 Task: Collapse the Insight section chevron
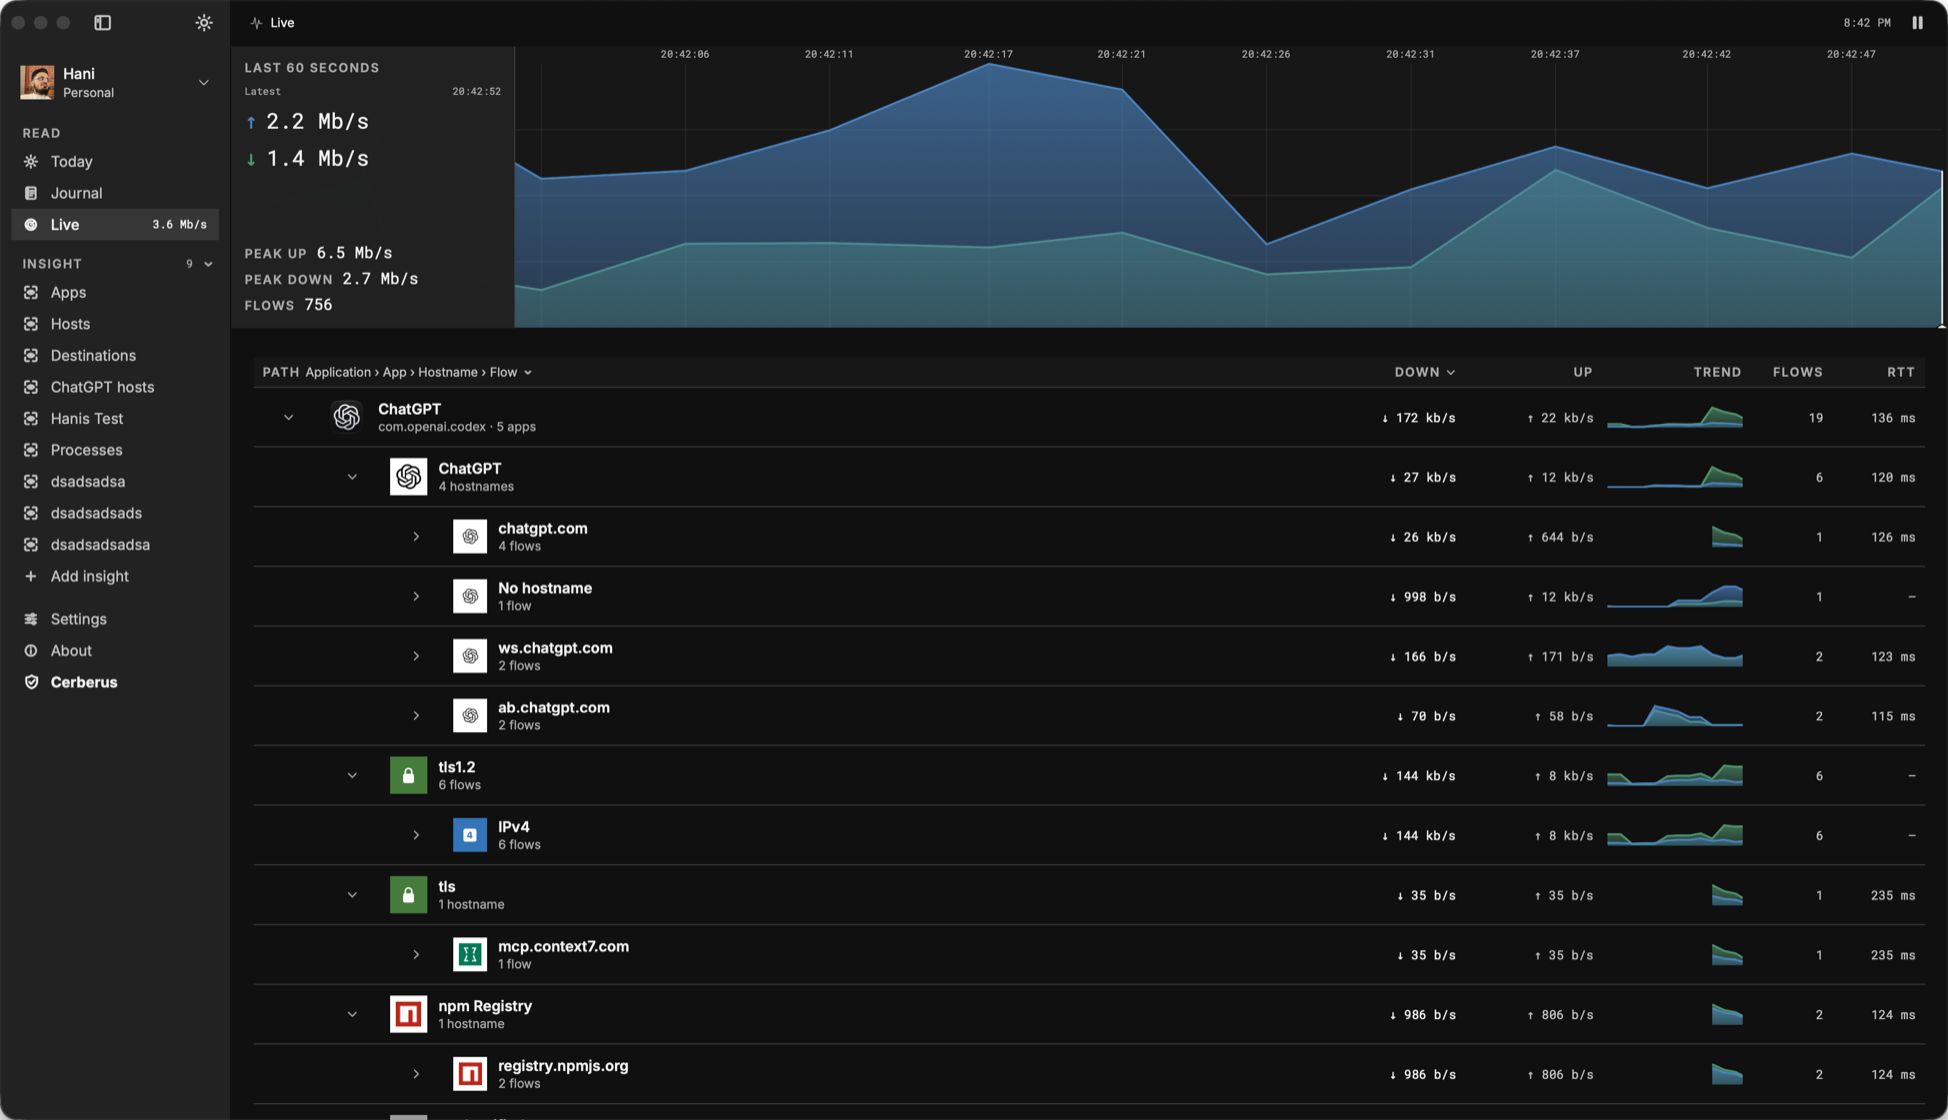[209, 264]
